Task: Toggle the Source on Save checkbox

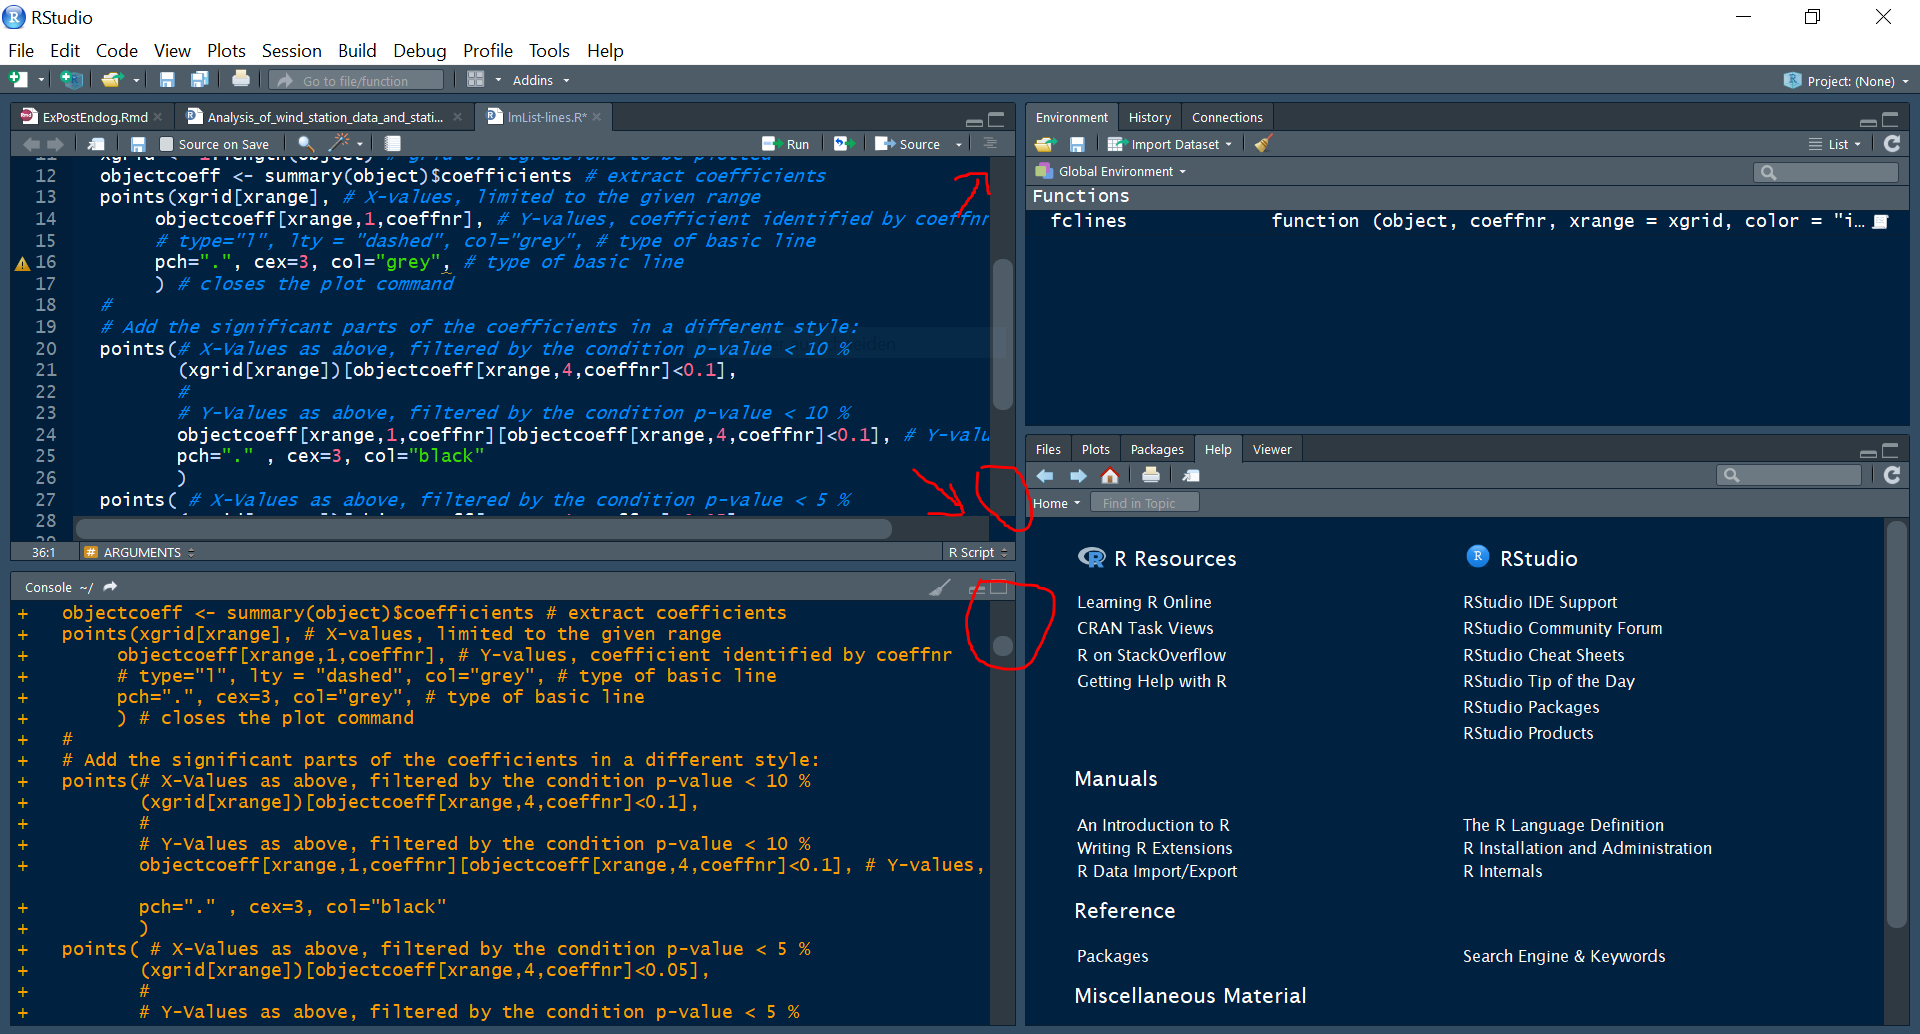Action: (x=167, y=144)
